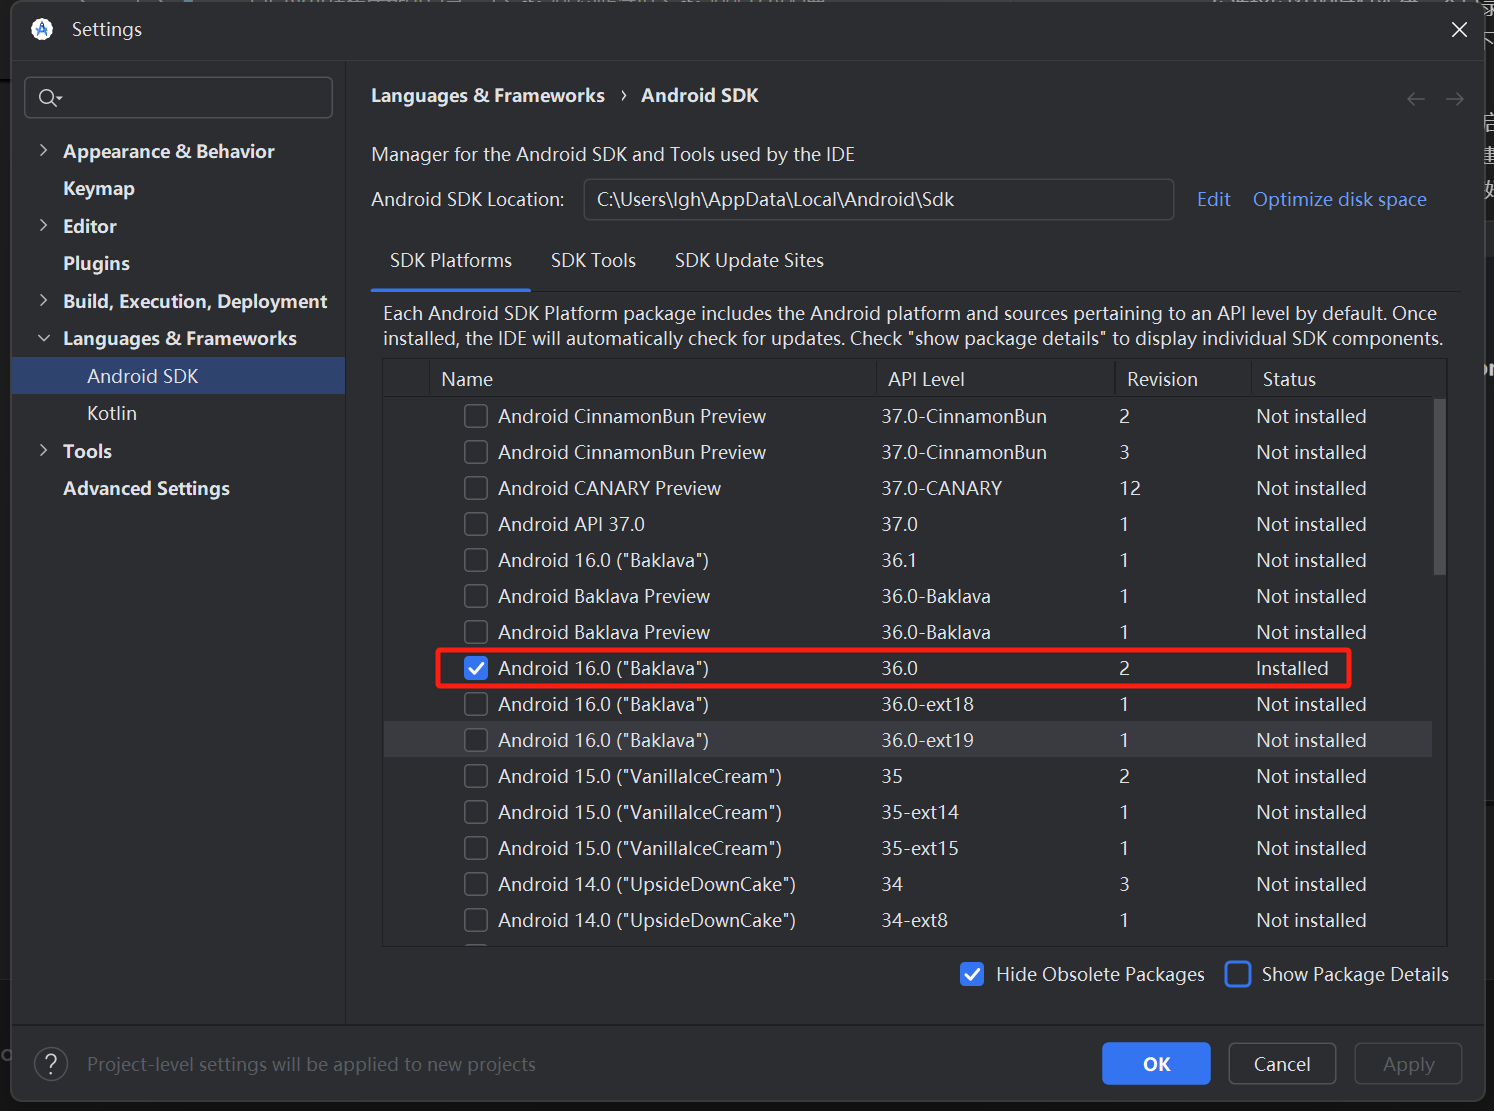Click the Cancel button
Screen dimensions: 1494x1111
coord(1282,1064)
